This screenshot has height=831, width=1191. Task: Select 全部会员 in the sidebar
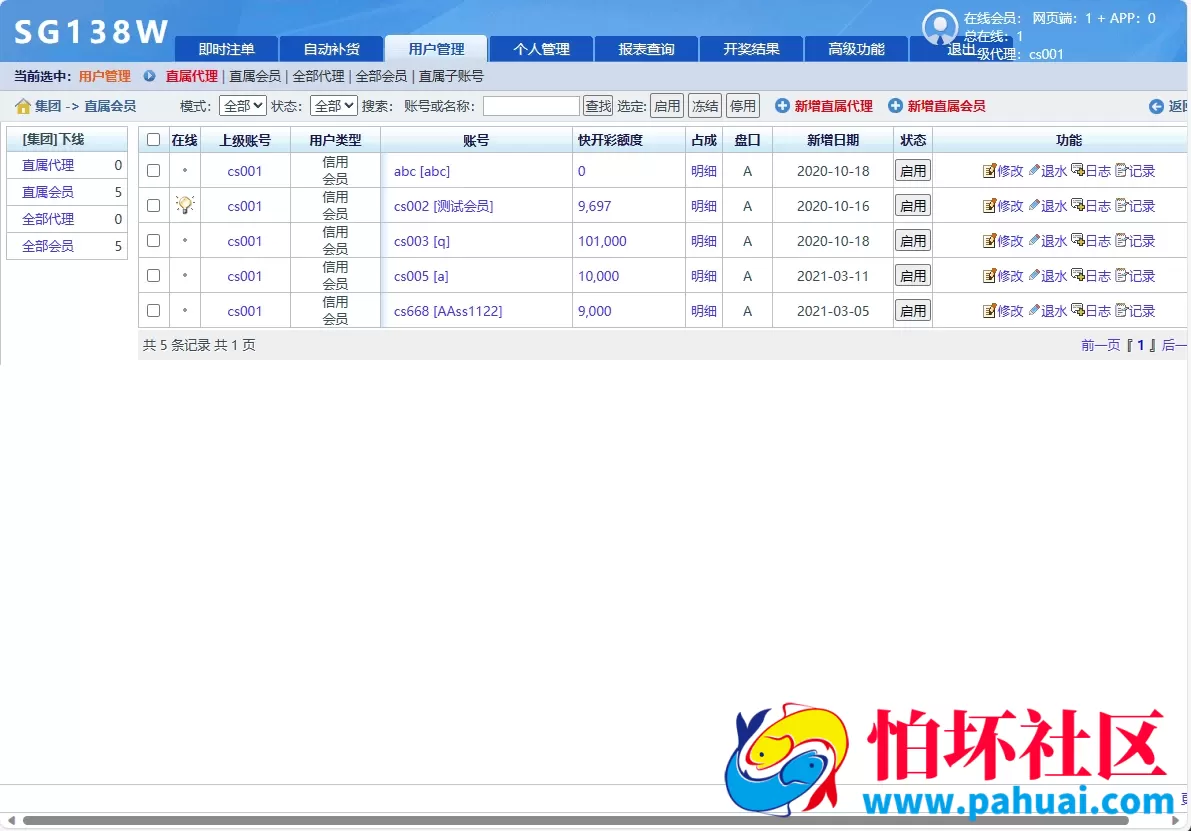48,246
